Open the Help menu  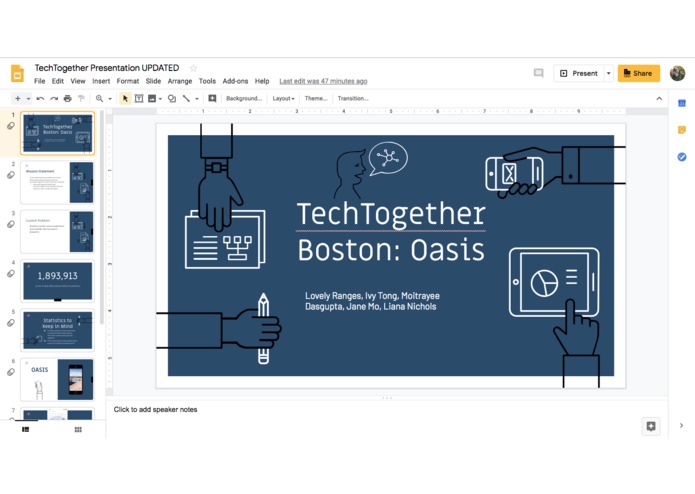click(262, 81)
